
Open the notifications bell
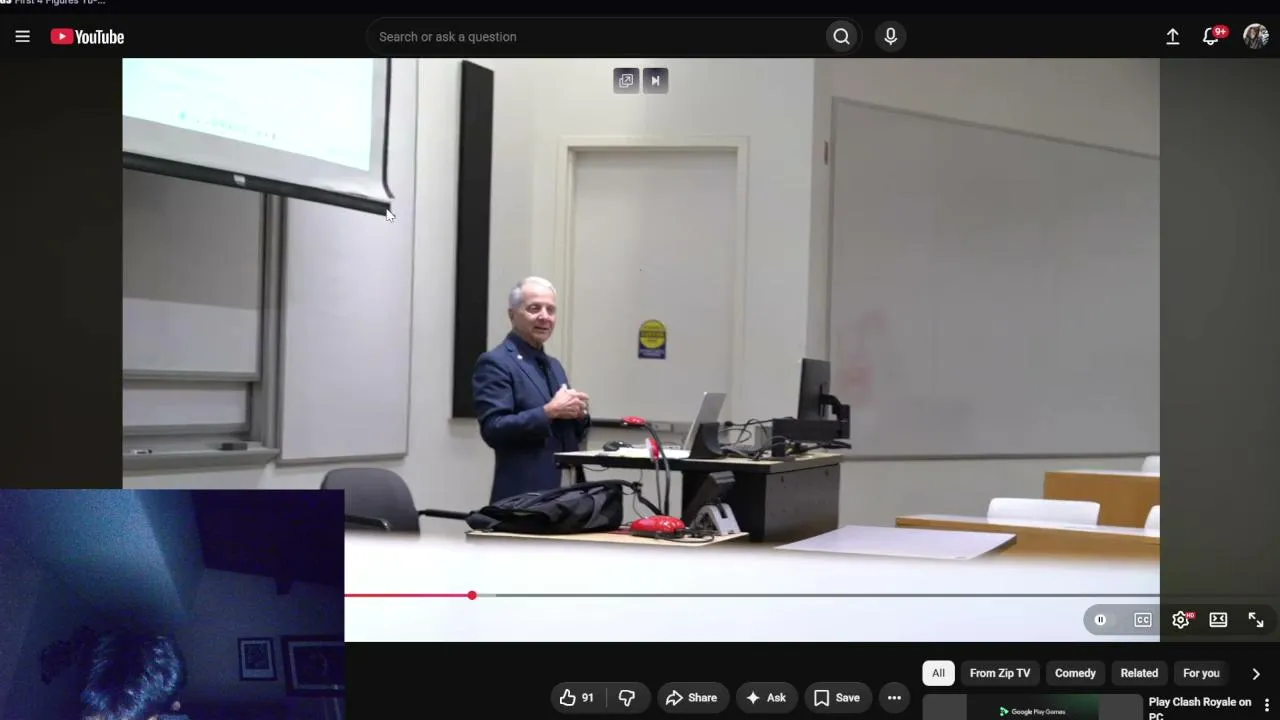click(x=1211, y=37)
